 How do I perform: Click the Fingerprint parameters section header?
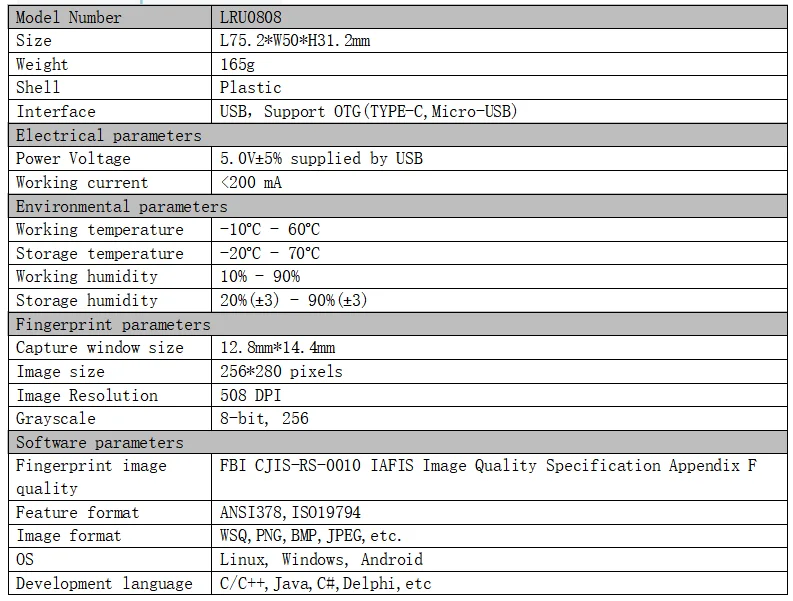pos(398,324)
